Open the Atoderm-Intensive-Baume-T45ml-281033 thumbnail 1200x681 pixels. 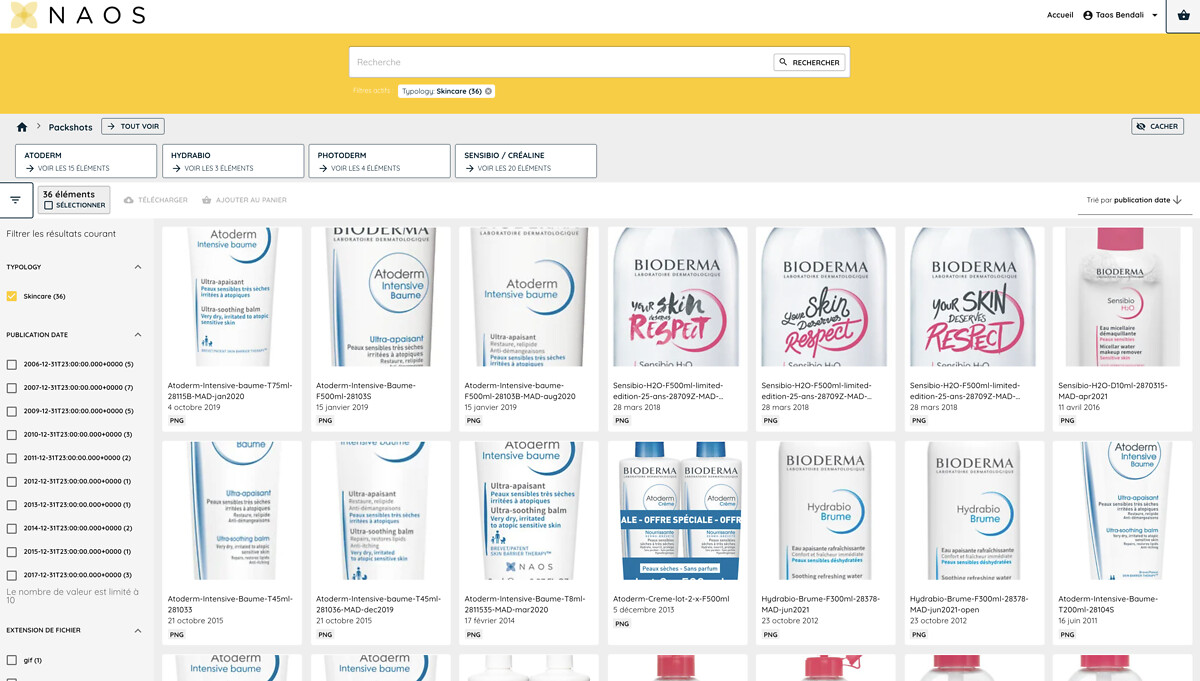point(232,511)
